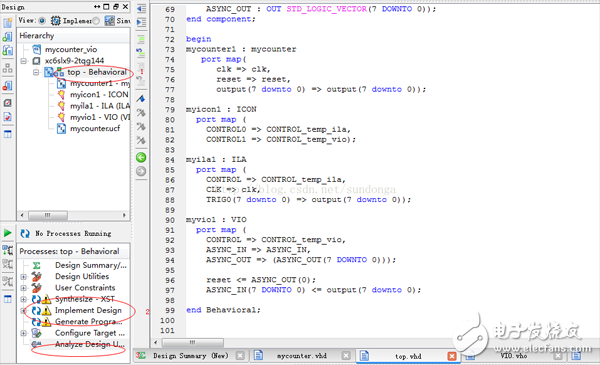The height and width of the screenshot is (365, 600).
Task: Click 'reset <= ASYNC_OUT(0);' code line
Action: click(261, 280)
